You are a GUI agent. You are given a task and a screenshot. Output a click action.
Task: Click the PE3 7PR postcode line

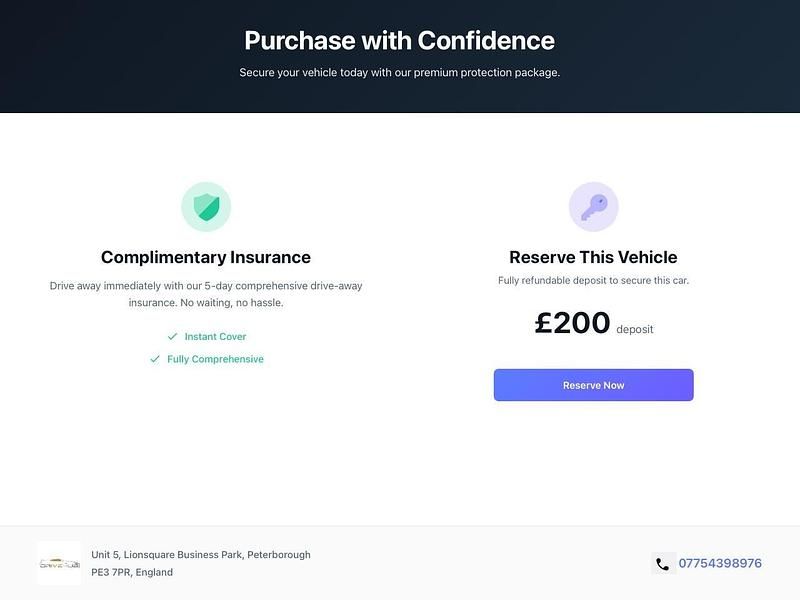132,573
